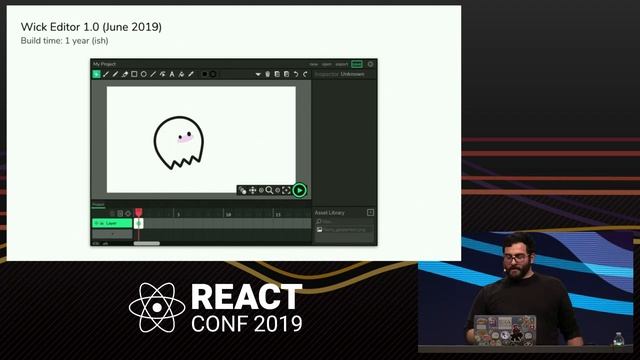Image resolution: width=640 pixels, height=360 pixels.
Task: Click the add layer button below Layer
Action: [112, 234]
